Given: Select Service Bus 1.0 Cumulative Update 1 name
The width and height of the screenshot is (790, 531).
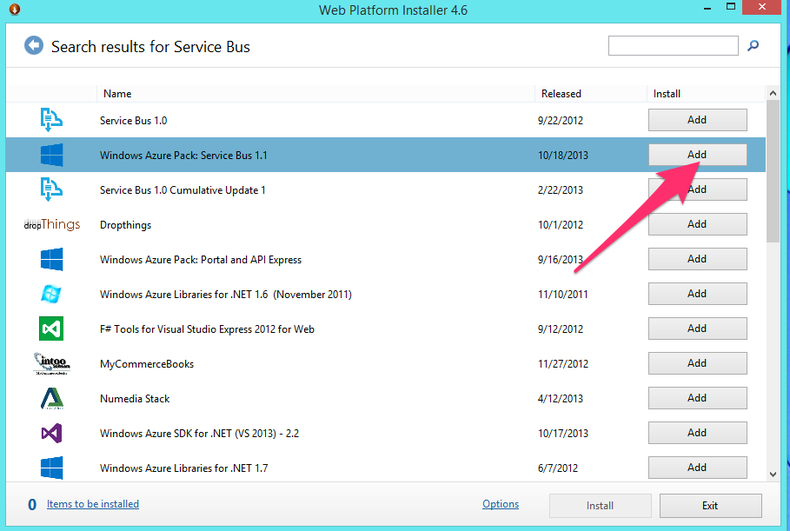Looking at the screenshot, I should (x=182, y=190).
